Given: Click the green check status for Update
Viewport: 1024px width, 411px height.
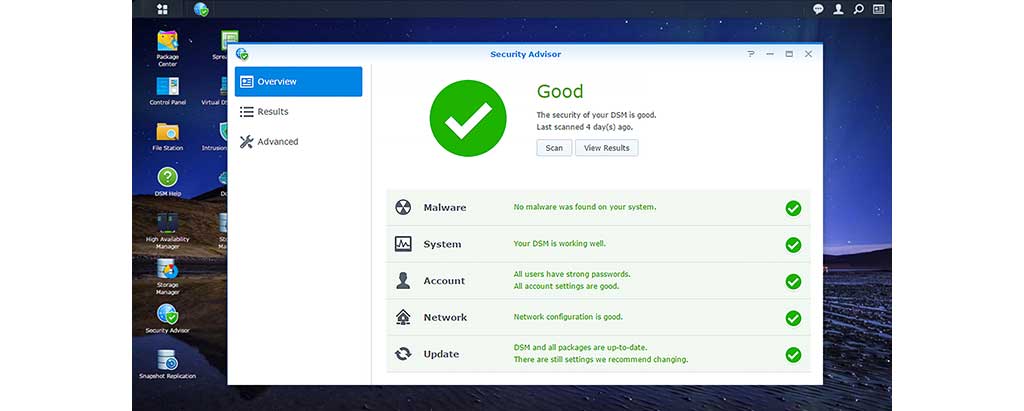Looking at the screenshot, I should point(793,355).
